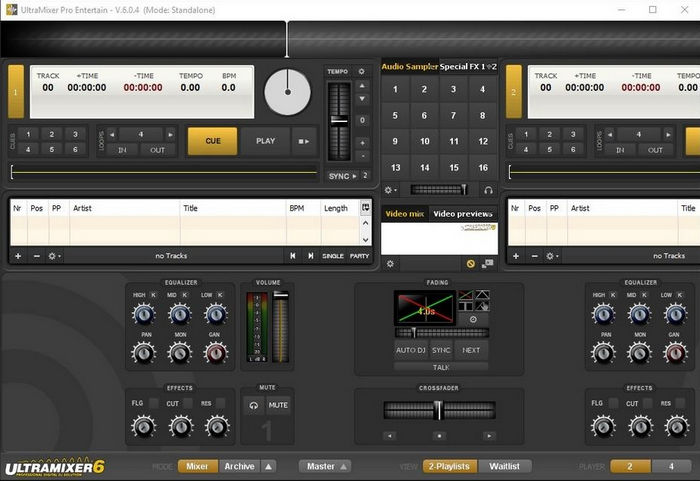The image size is (700, 481).
Task: Select the triangle fading curve icon
Action: coord(482,295)
